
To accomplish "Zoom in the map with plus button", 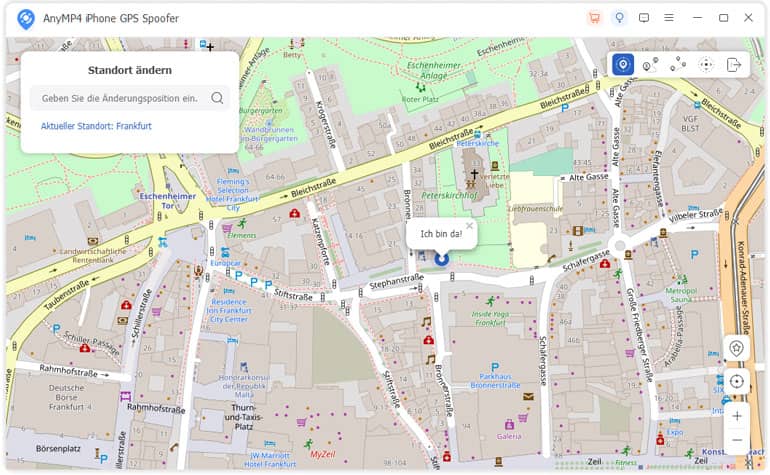I will click(737, 417).
